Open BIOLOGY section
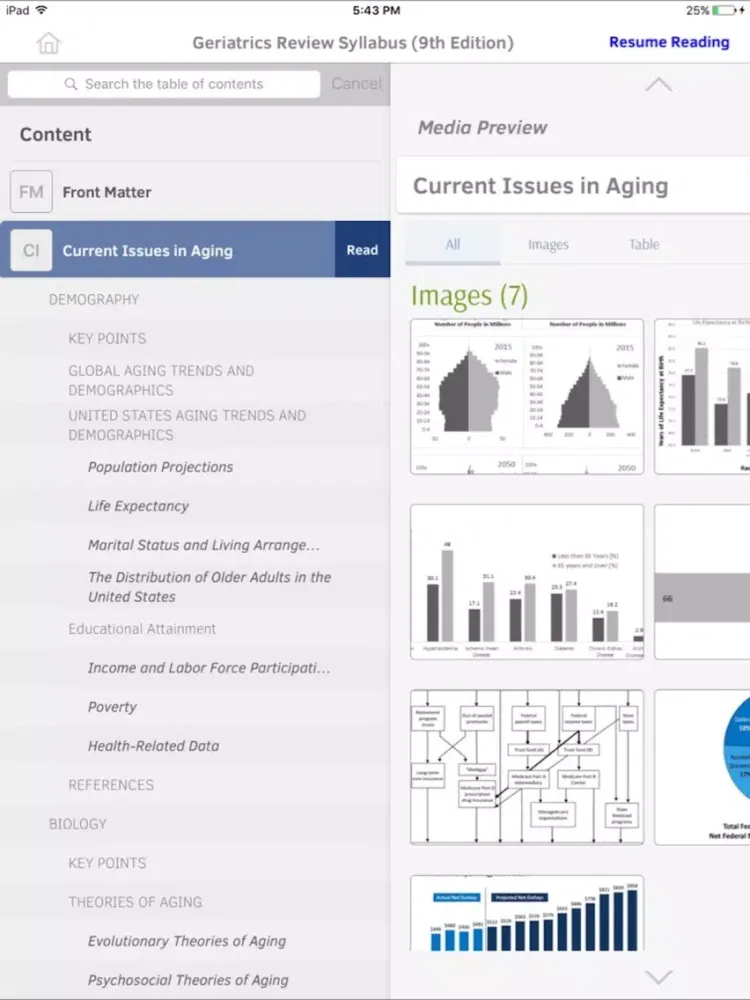Screen dimensions: 750x1000 [x=77, y=823]
